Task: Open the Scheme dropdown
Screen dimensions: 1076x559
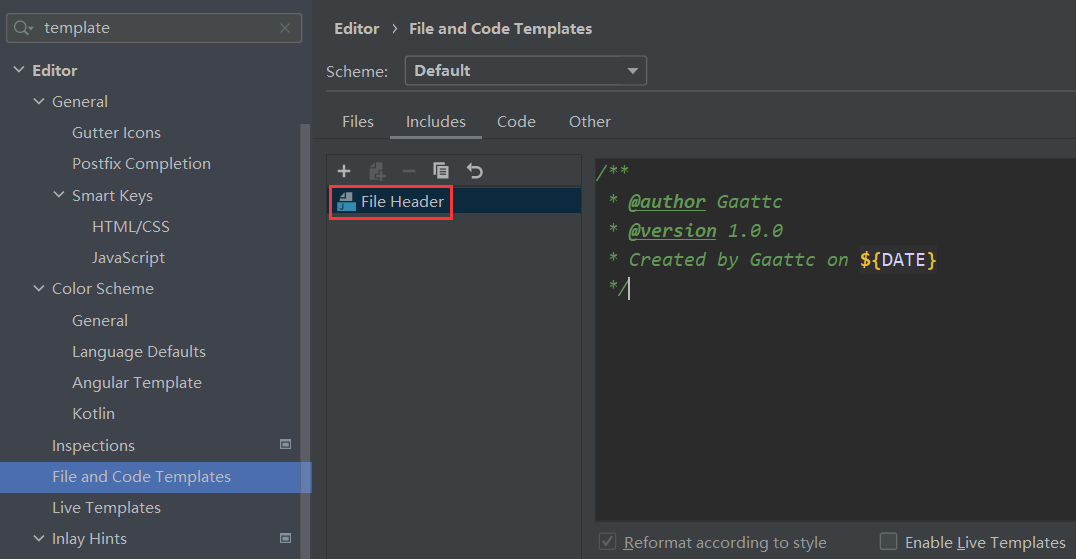Action: [x=526, y=71]
